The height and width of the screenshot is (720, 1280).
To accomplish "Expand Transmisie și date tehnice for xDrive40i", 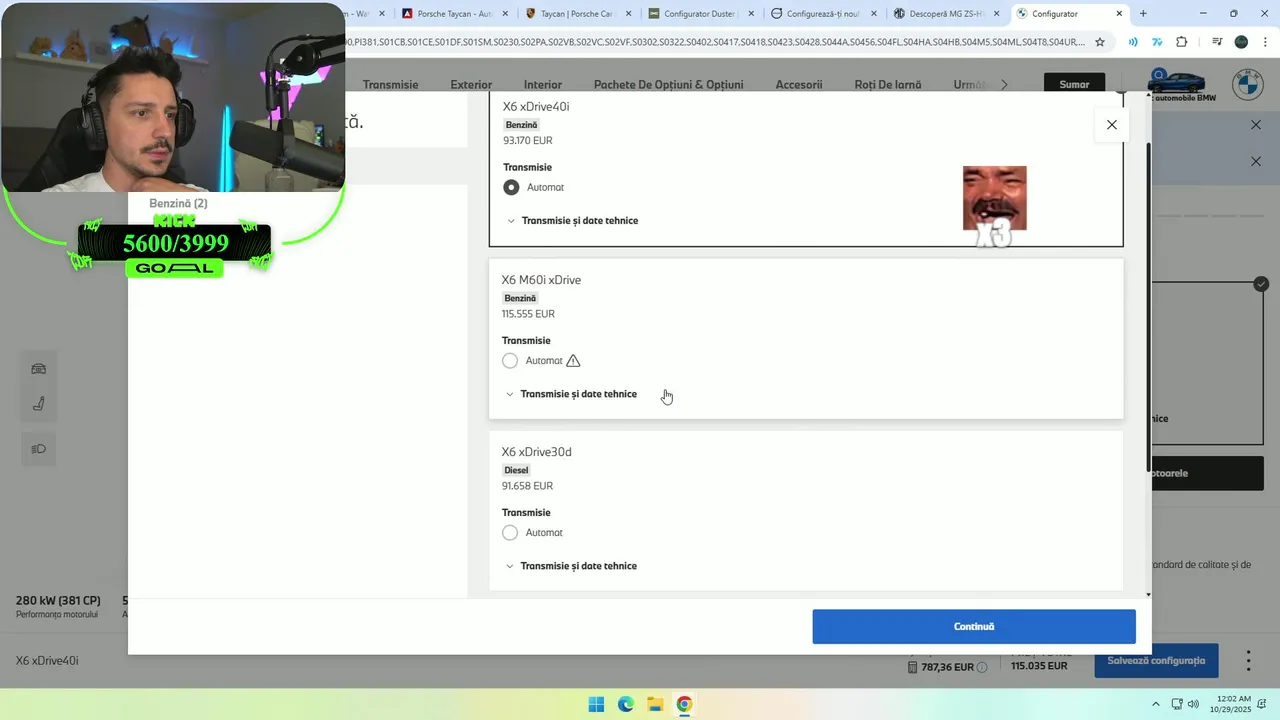I will pyautogui.click(x=572, y=221).
